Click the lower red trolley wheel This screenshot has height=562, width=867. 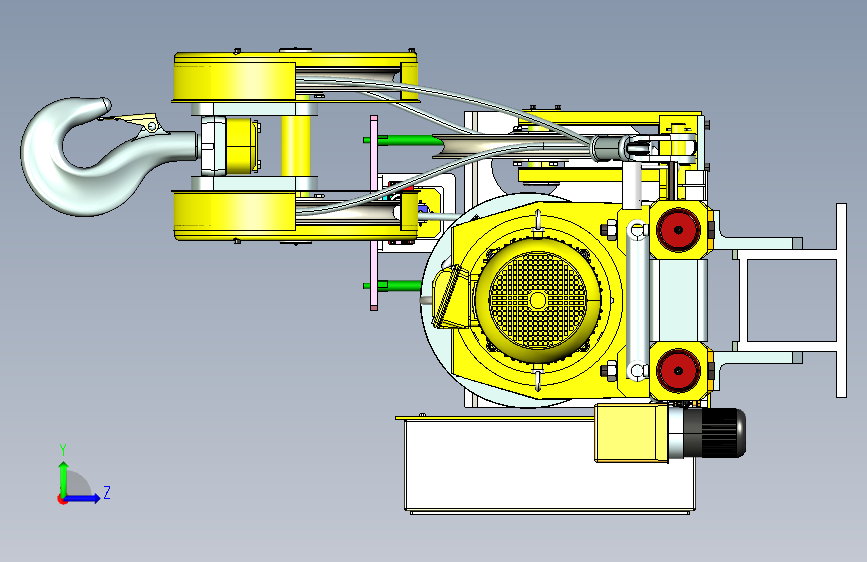click(x=678, y=370)
